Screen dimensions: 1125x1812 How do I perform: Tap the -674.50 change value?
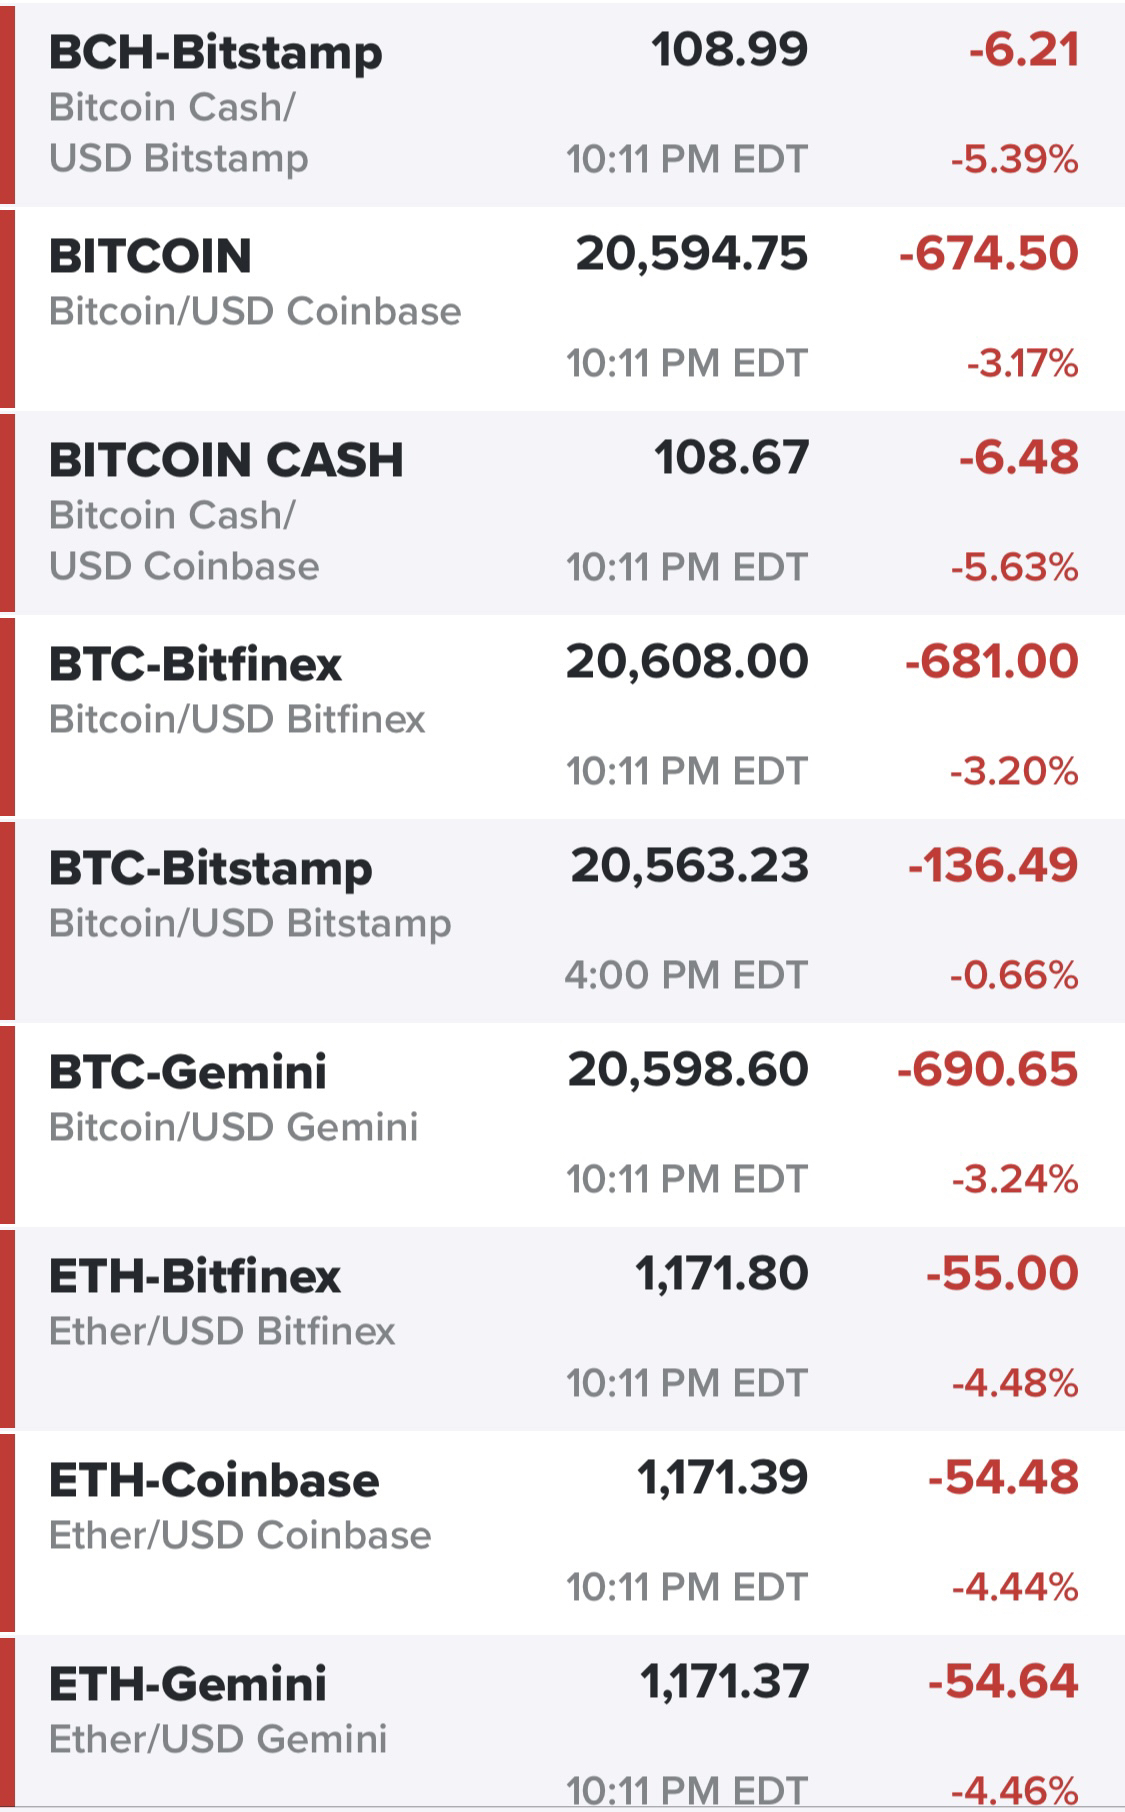989,253
